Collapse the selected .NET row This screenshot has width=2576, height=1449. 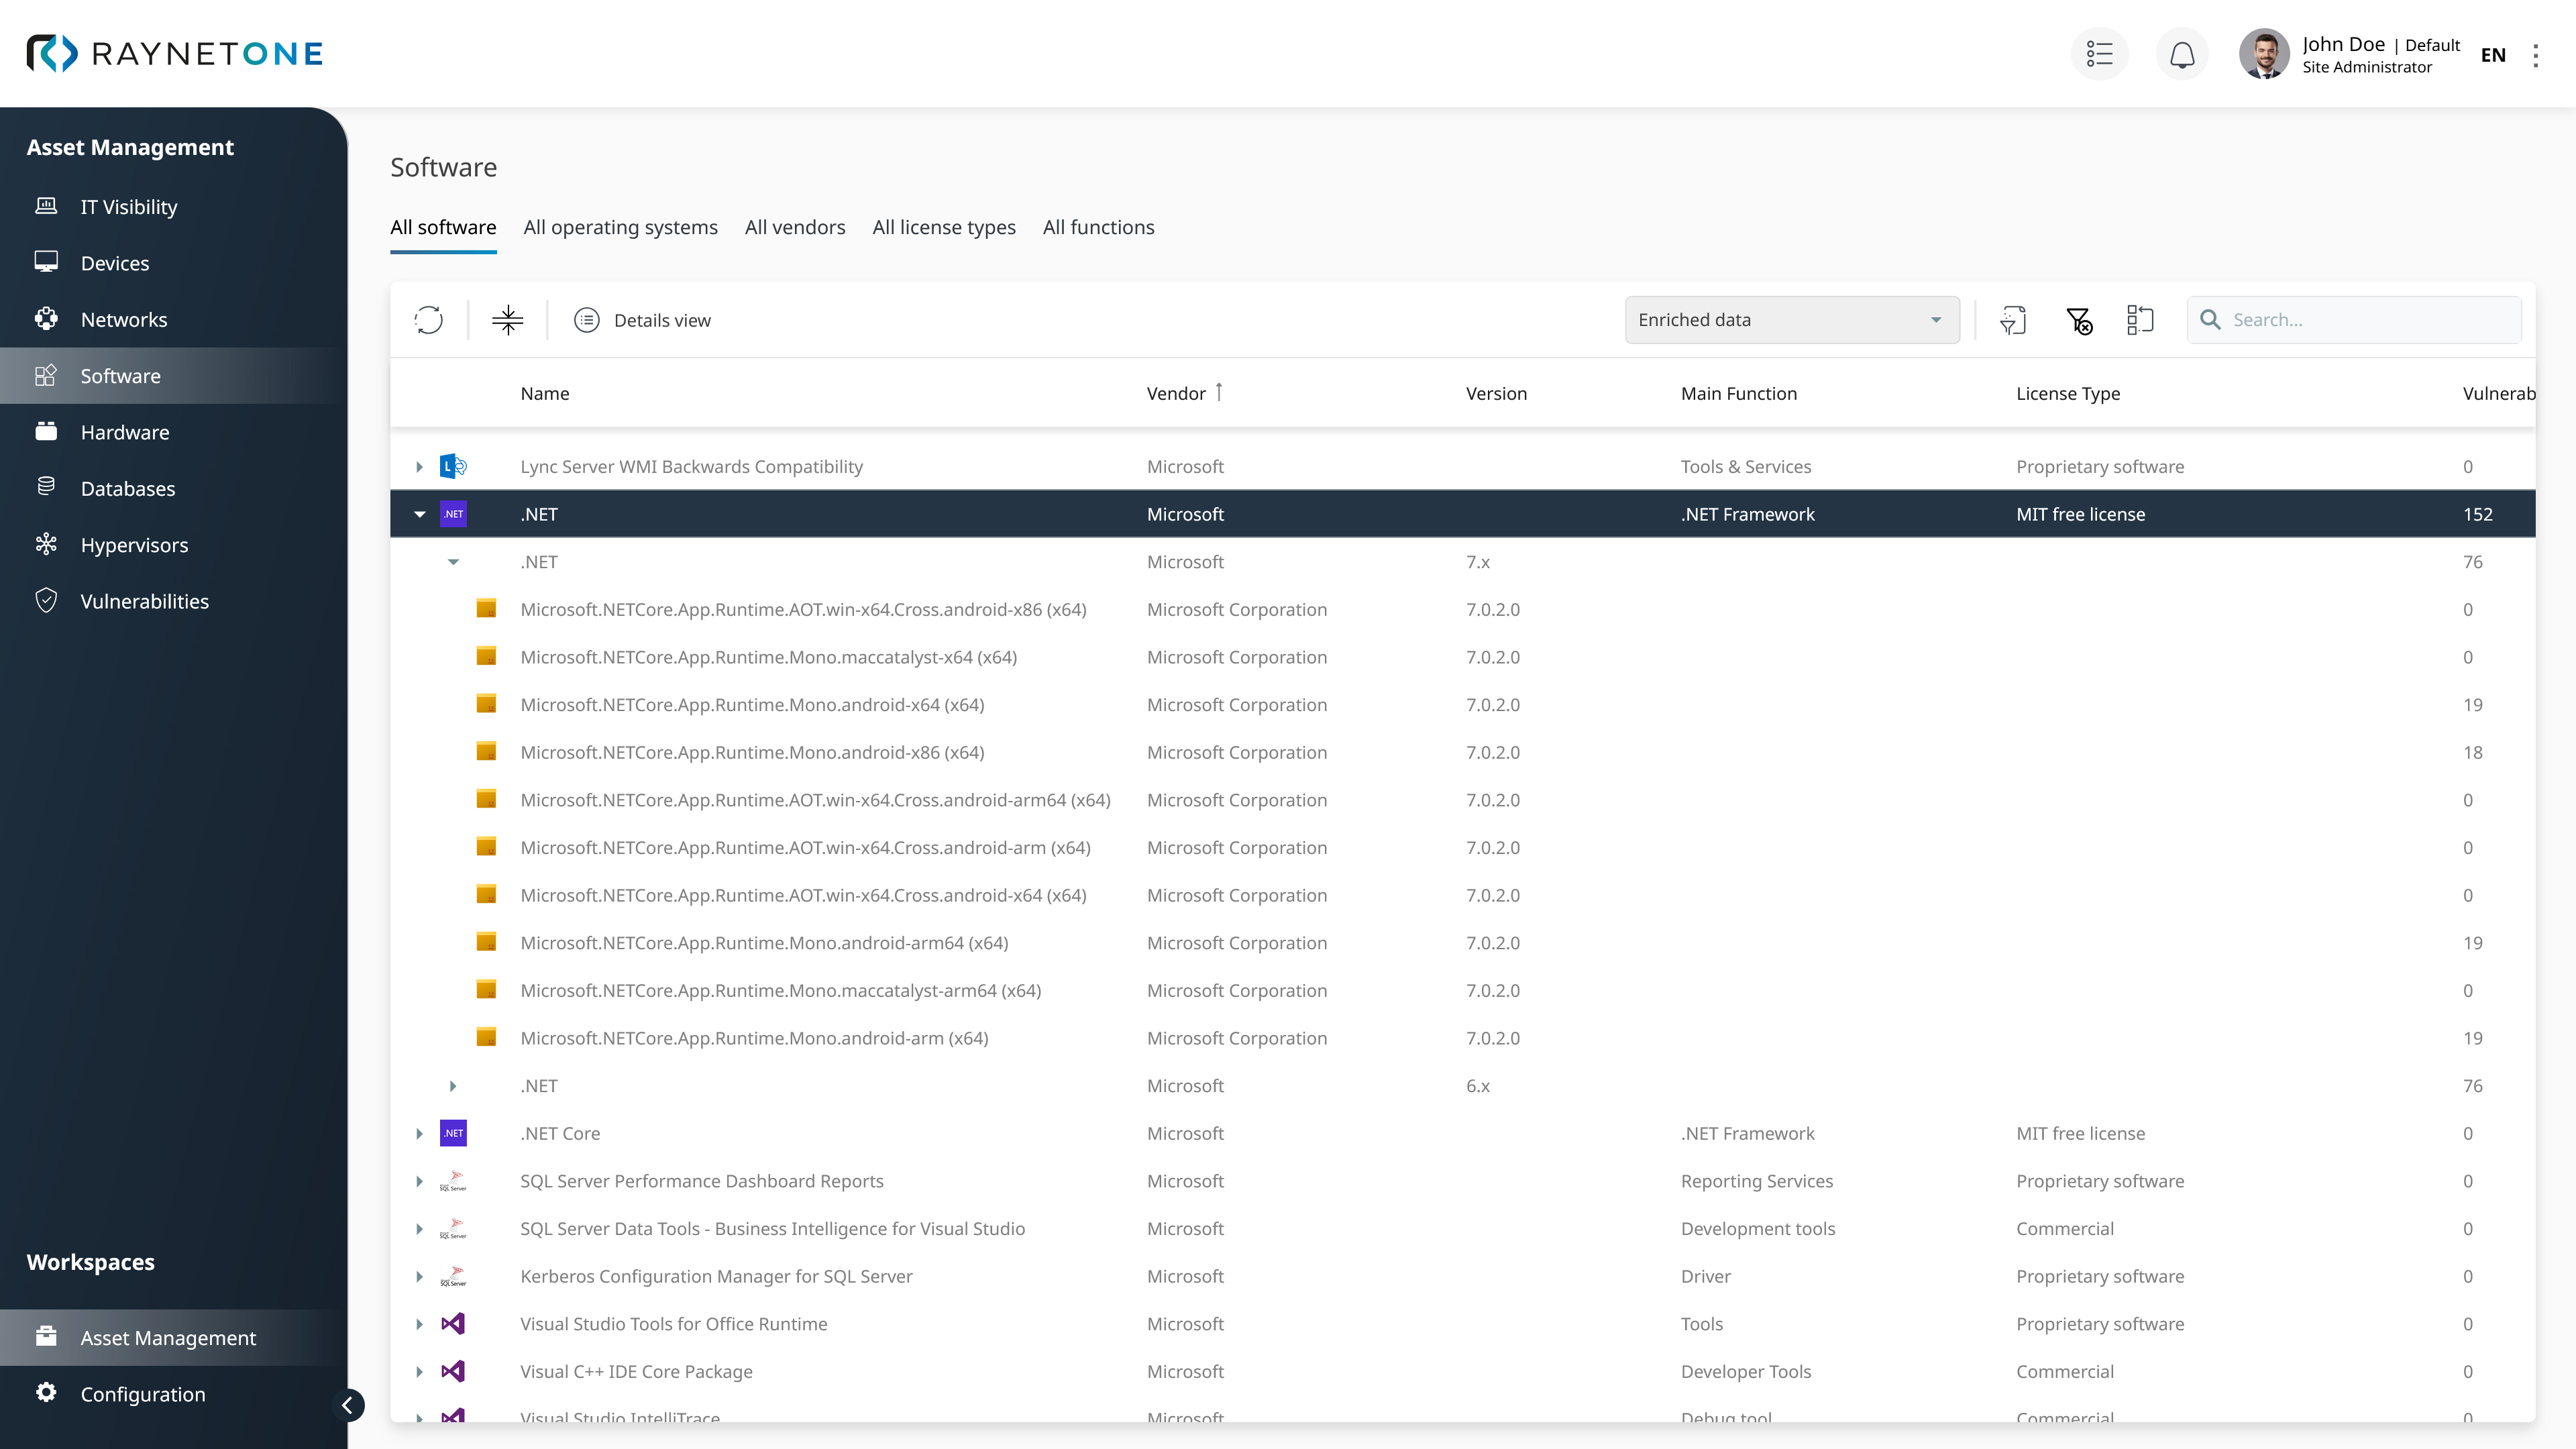420,514
